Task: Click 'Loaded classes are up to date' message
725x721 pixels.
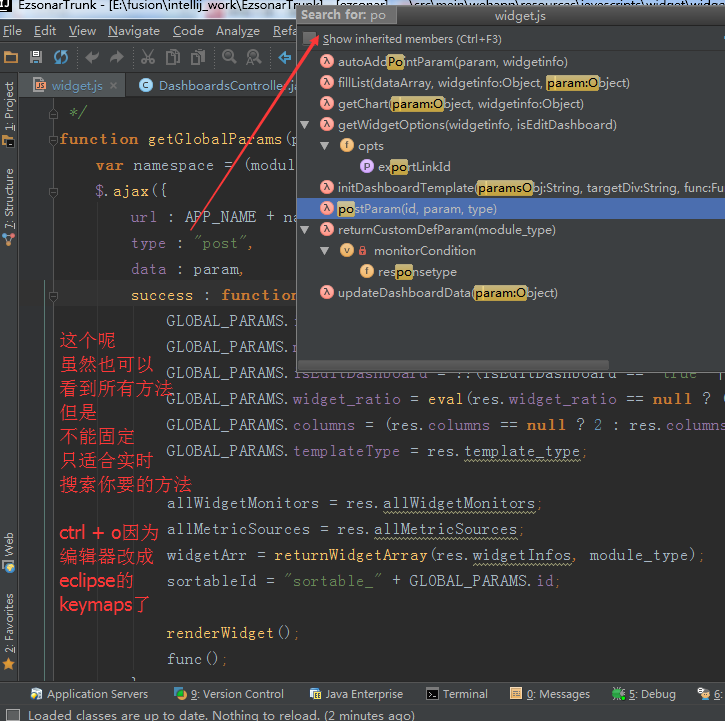Action: click(x=221, y=715)
